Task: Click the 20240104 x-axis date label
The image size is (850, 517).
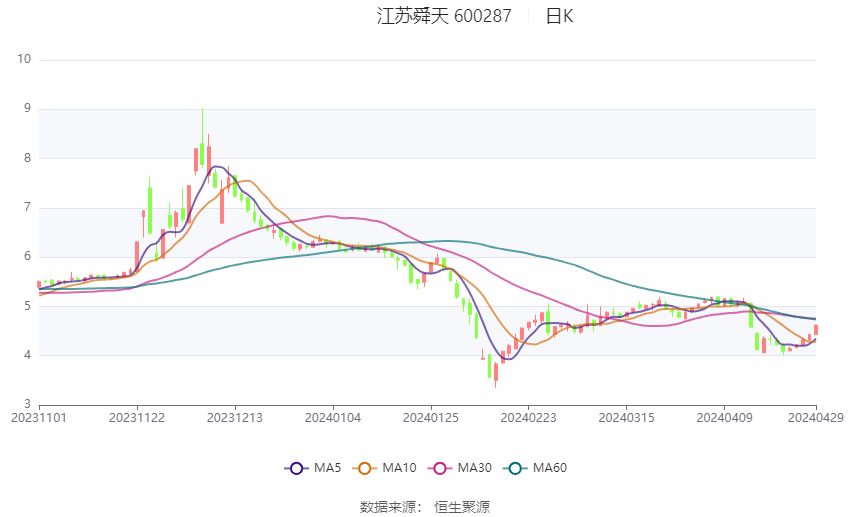Action: click(333, 418)
